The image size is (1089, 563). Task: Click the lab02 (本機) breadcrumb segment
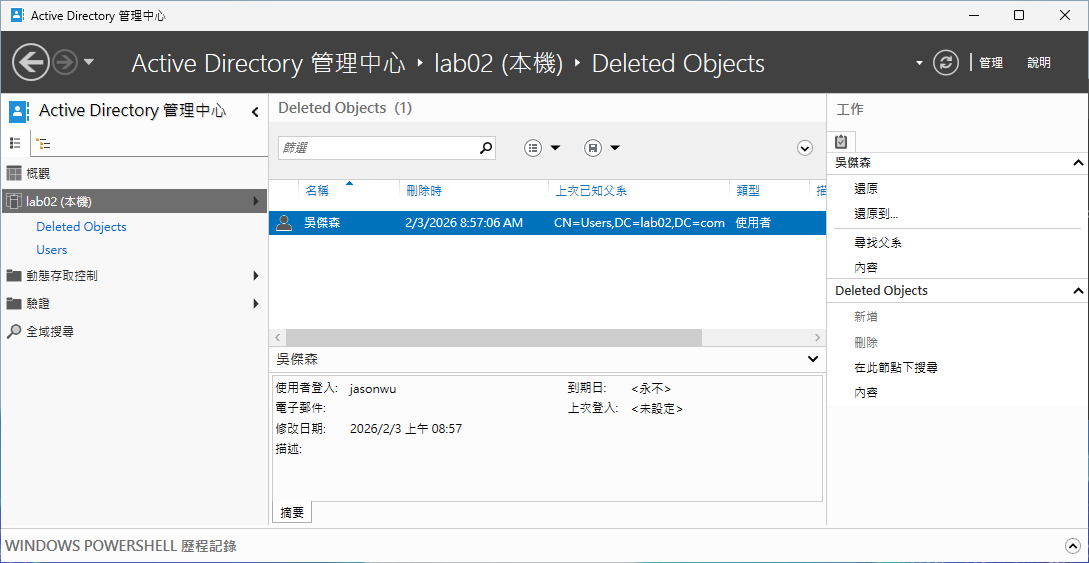tap(498, 63)
